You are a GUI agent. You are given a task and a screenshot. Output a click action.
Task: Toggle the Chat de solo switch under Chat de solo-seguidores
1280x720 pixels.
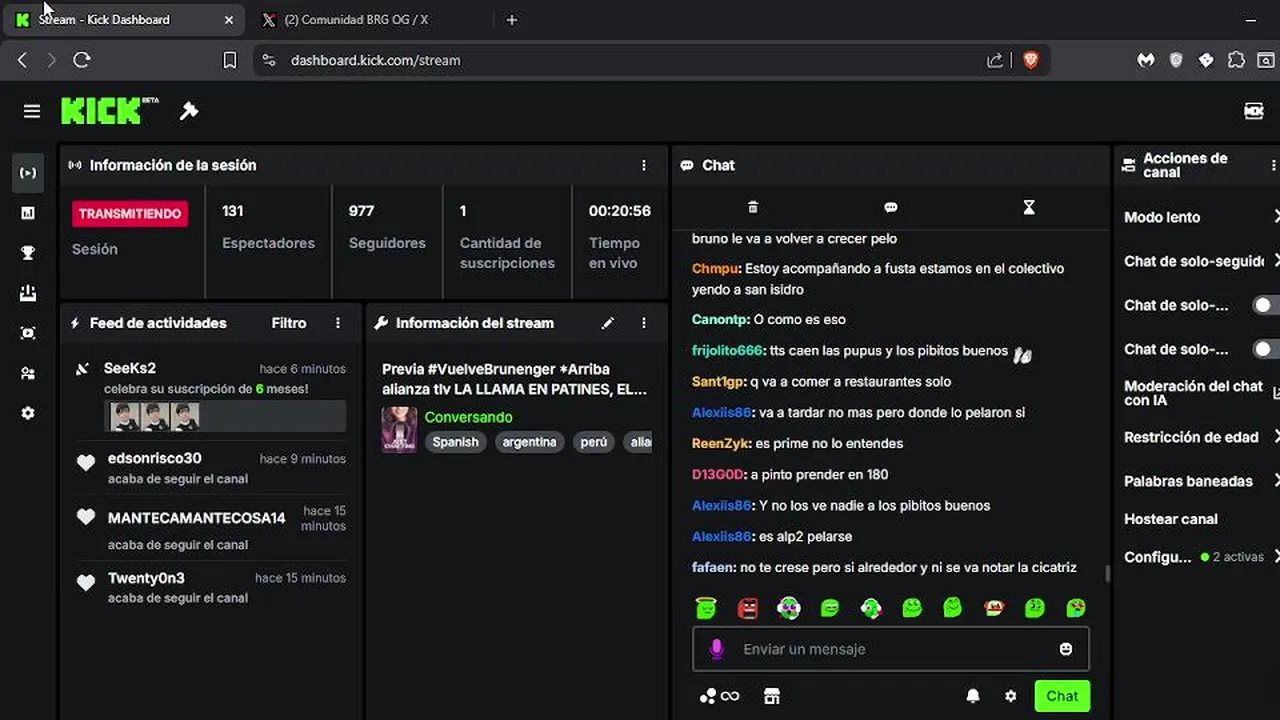pyautogui.click(x=1266, y=305)
